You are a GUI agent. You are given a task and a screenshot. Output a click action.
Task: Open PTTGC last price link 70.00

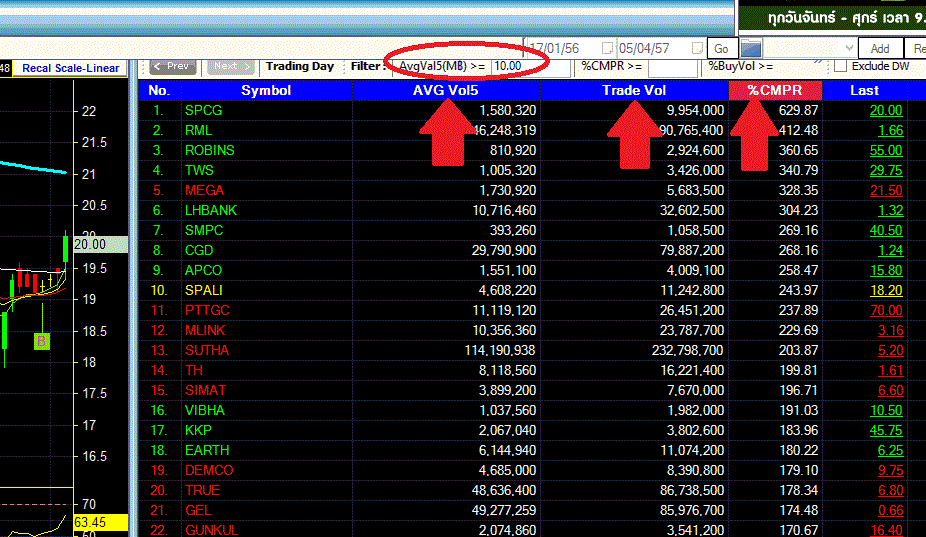[x=886, y=311]
